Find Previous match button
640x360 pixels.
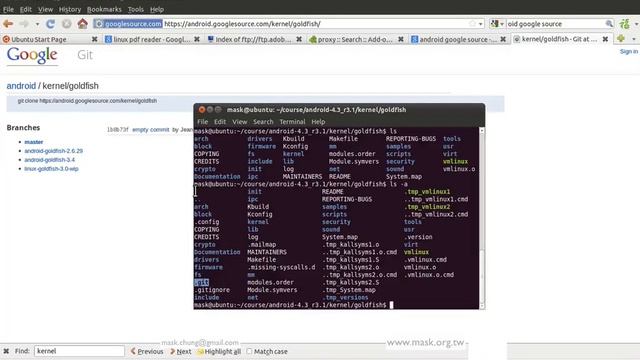click(147, 351)
